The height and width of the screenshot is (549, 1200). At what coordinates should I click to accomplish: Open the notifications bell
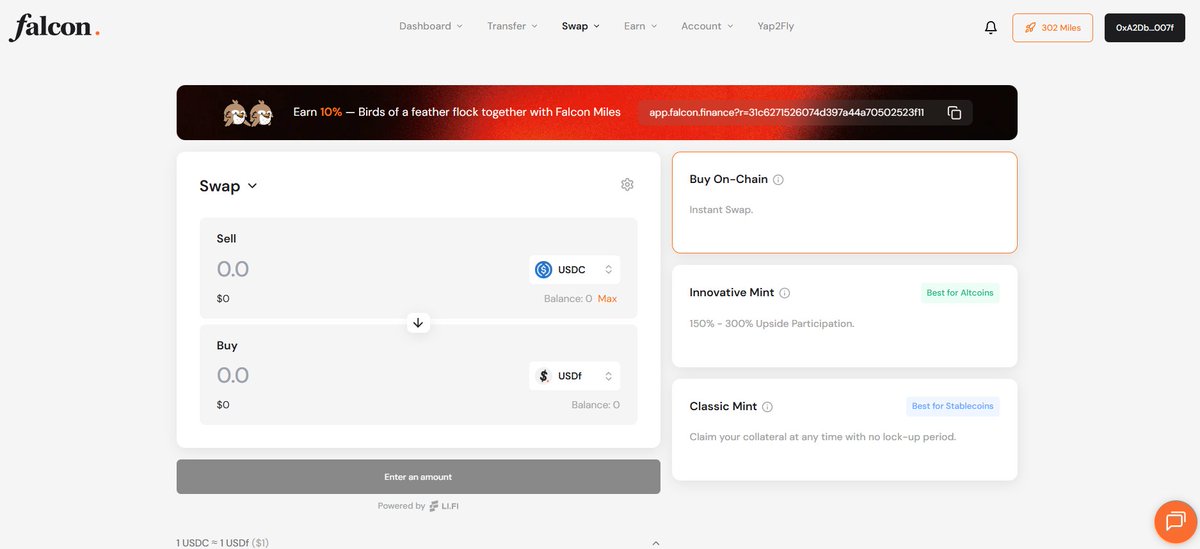[990, 28]
